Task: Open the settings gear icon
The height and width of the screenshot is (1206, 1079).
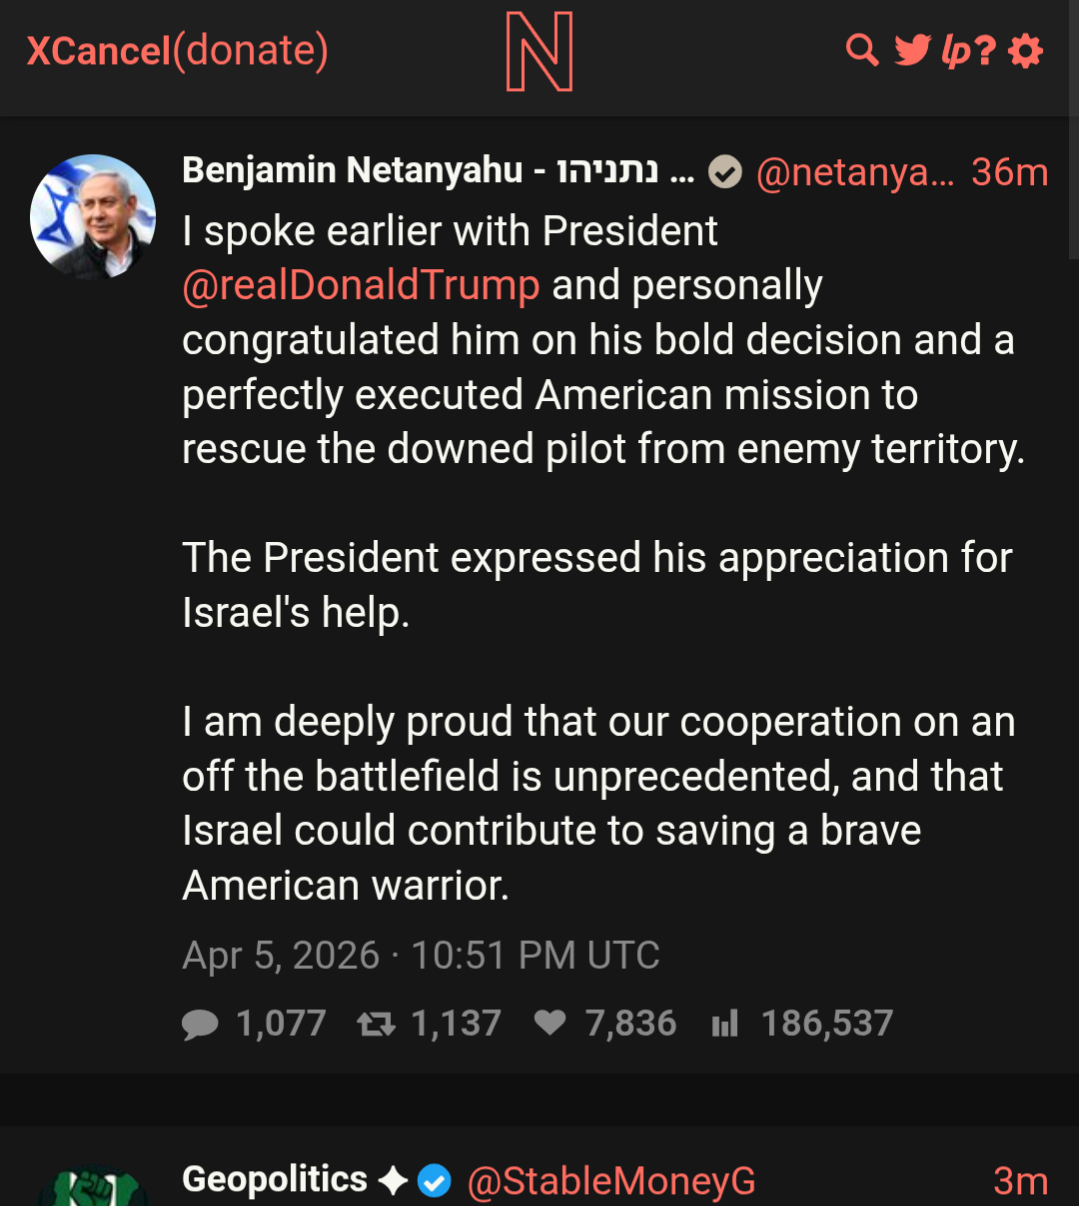Action: (x=1026, y=51)
